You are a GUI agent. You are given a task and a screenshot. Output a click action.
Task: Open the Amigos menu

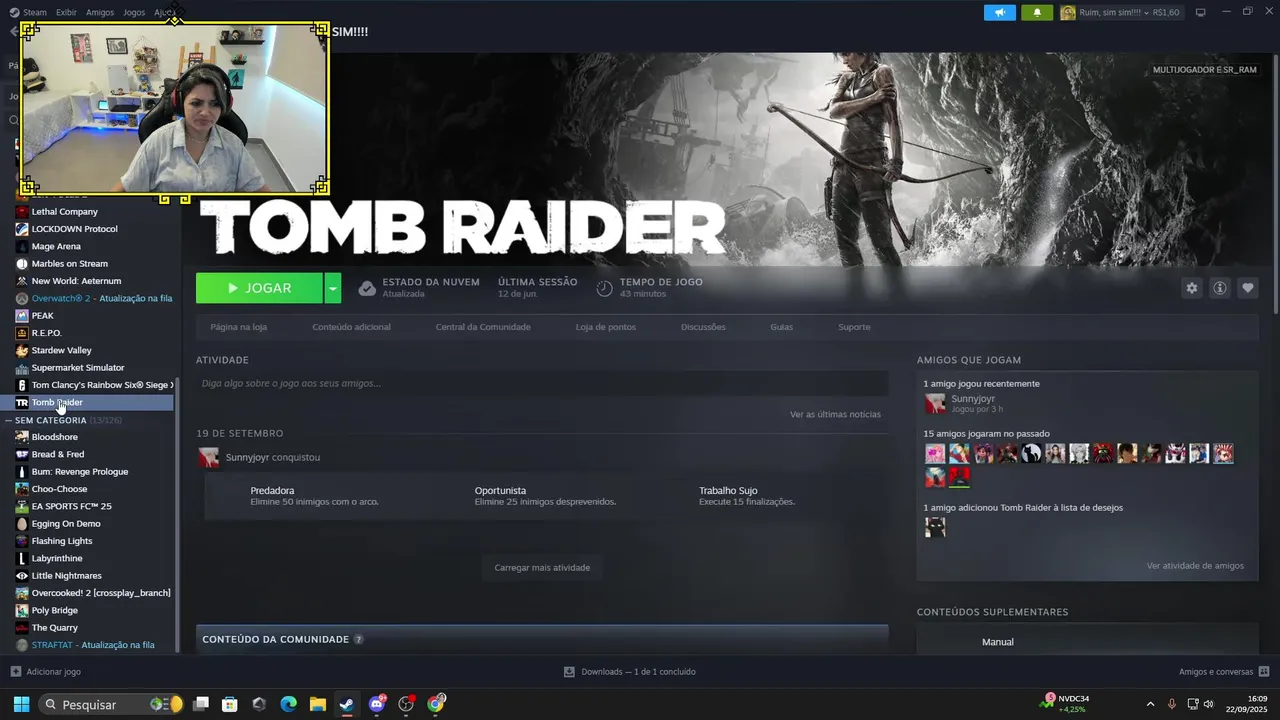(100, 12)
